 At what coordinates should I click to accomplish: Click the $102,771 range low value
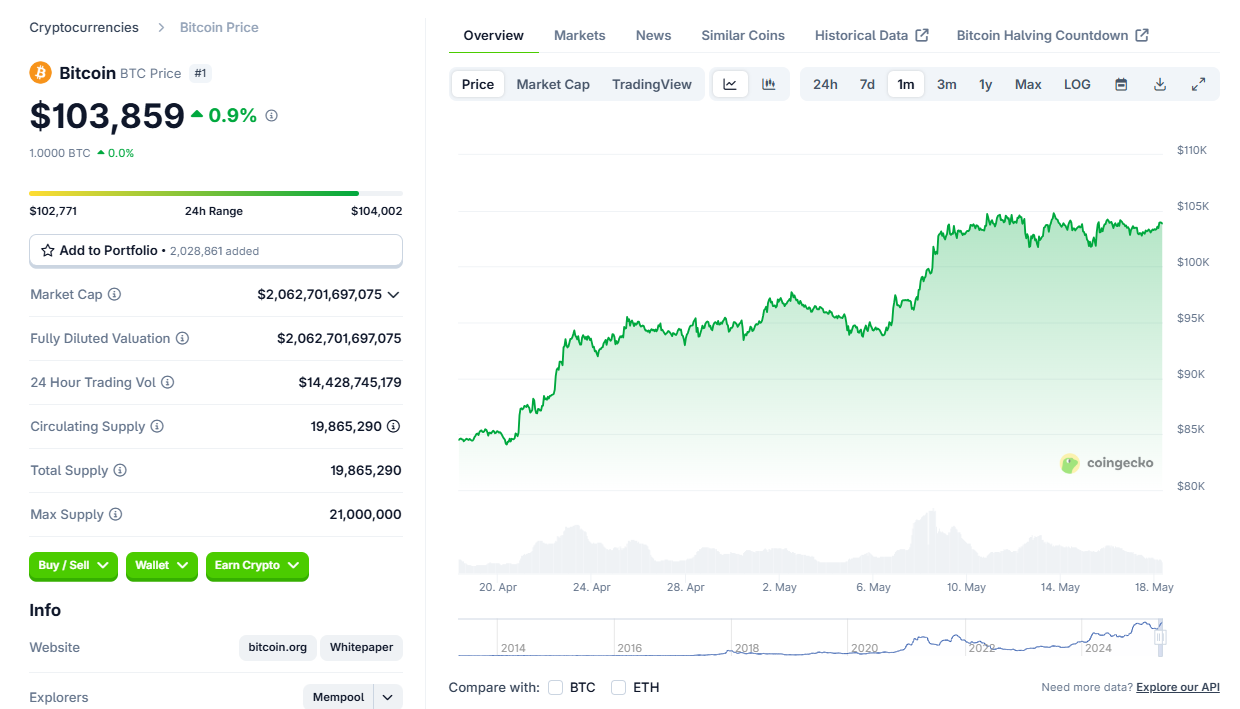(x=54, y=212)
